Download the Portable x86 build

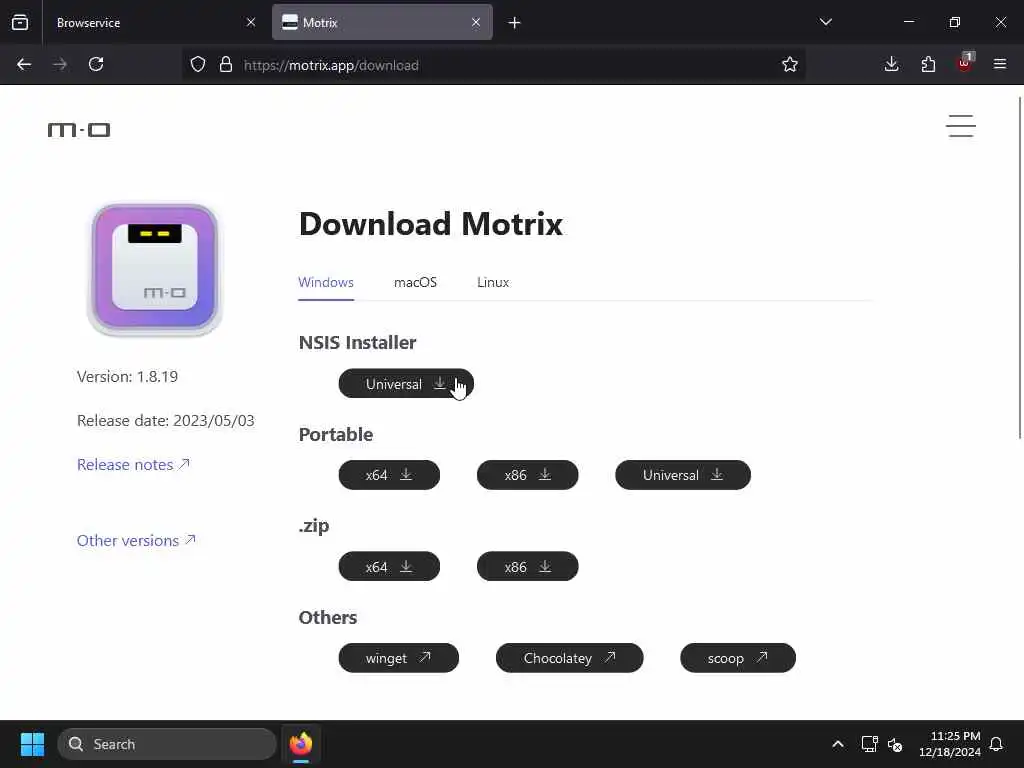click(x=528, y=475)
